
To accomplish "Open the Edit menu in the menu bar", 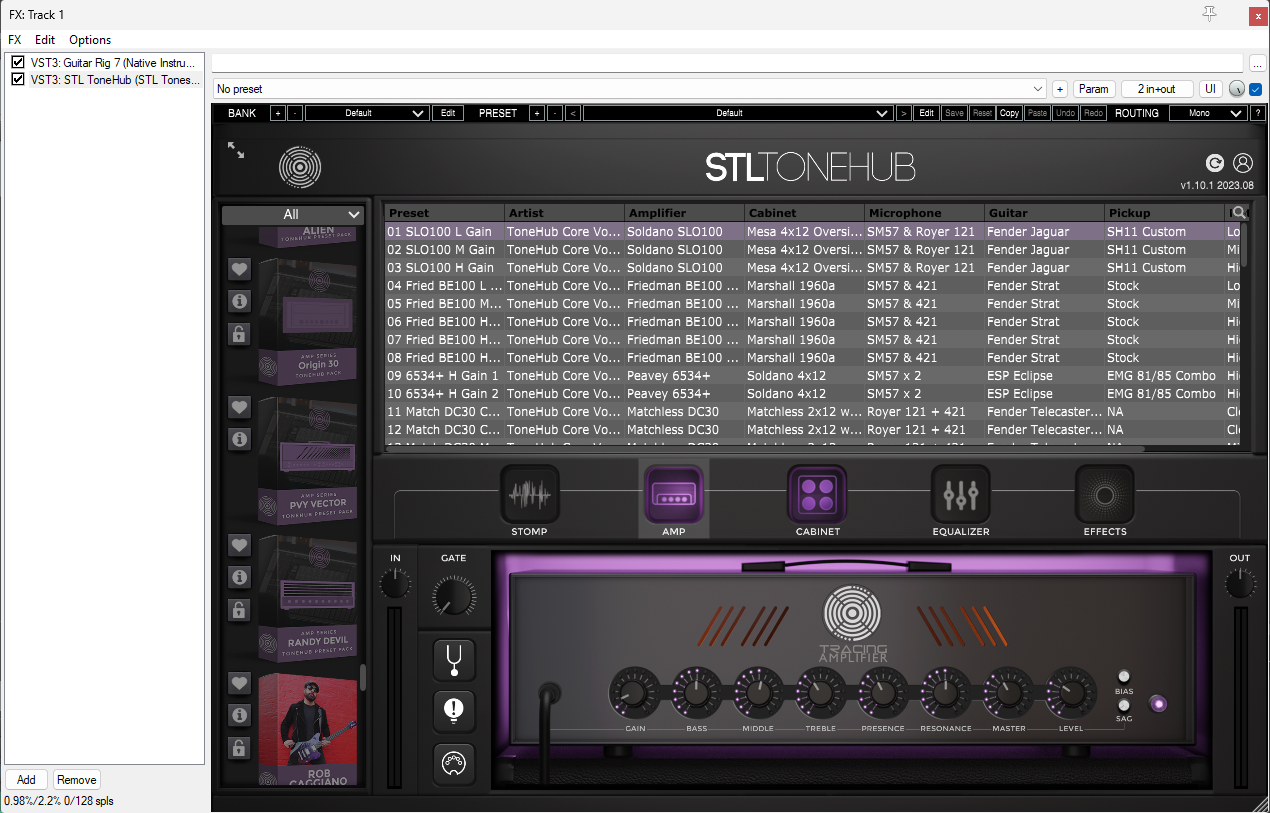I will (x=45, y=40).
